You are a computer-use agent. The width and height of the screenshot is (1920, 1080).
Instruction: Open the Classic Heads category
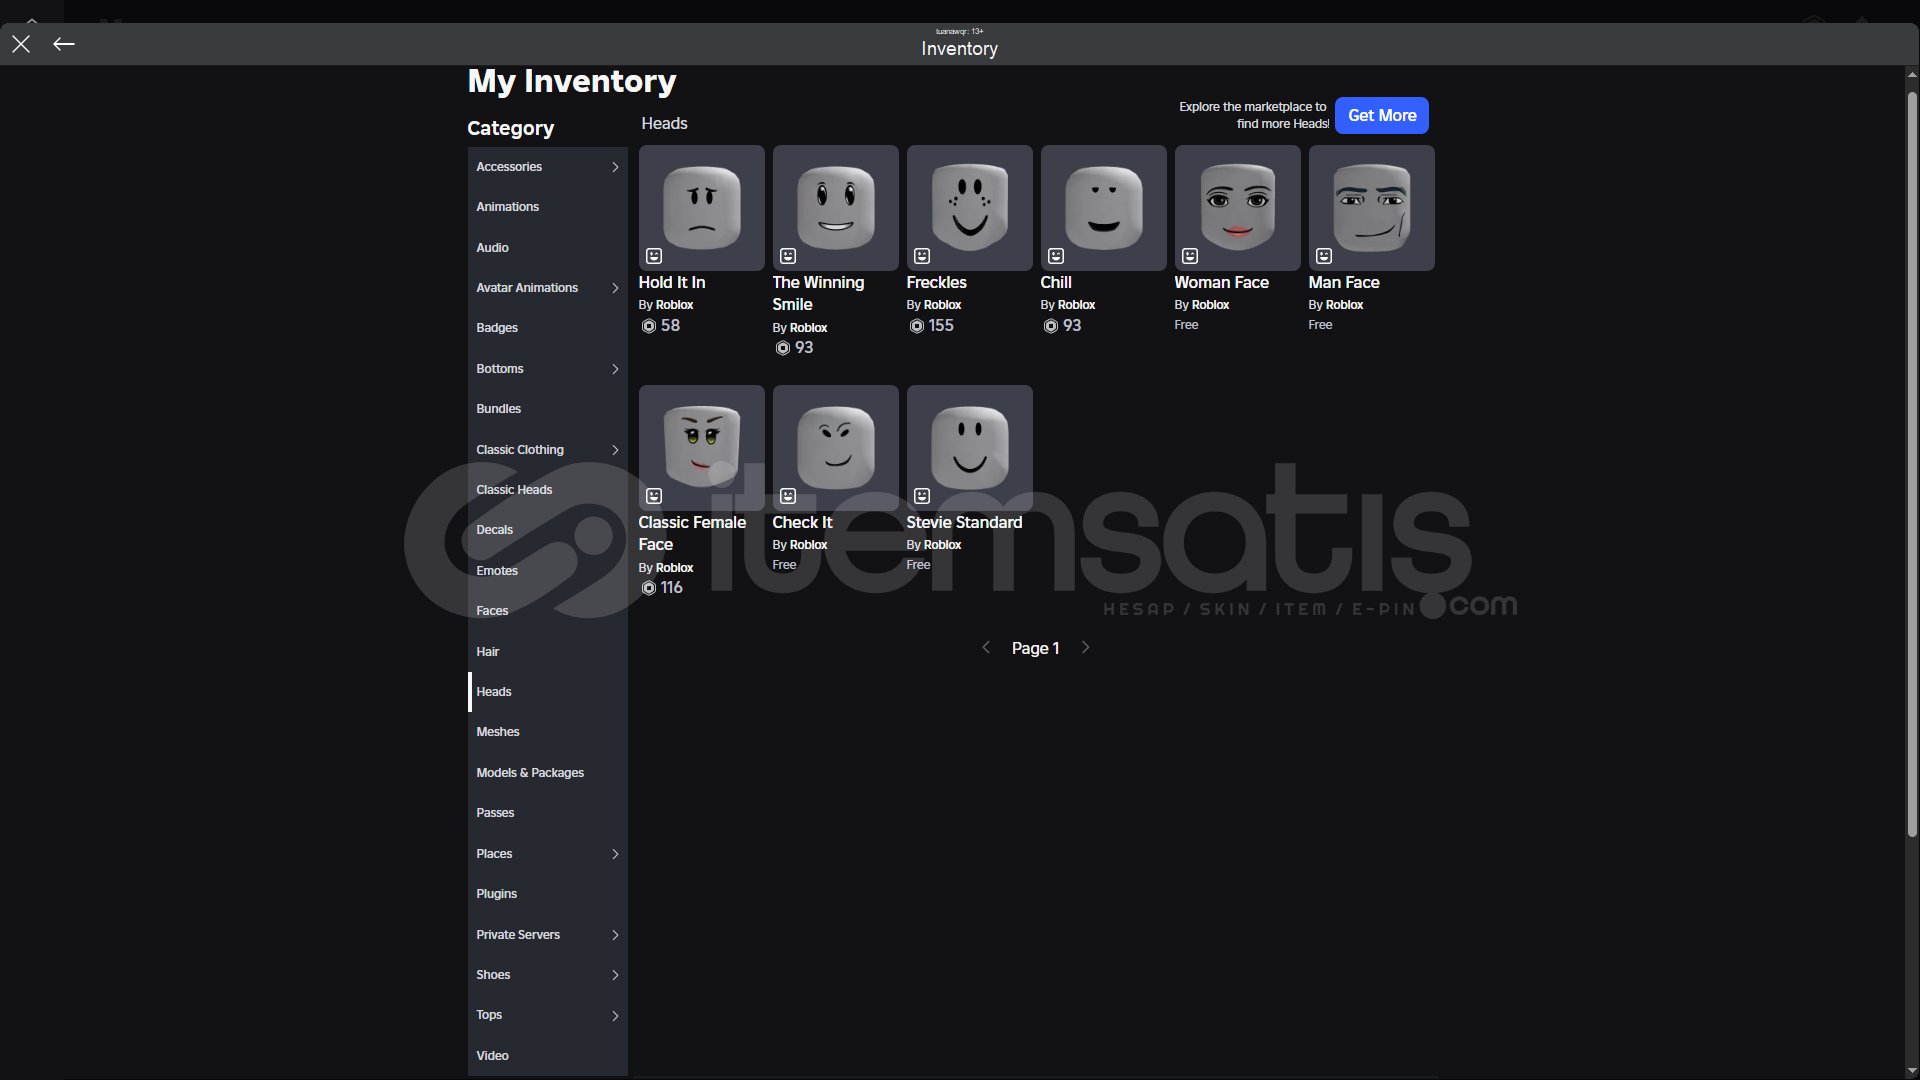[548, 490]
